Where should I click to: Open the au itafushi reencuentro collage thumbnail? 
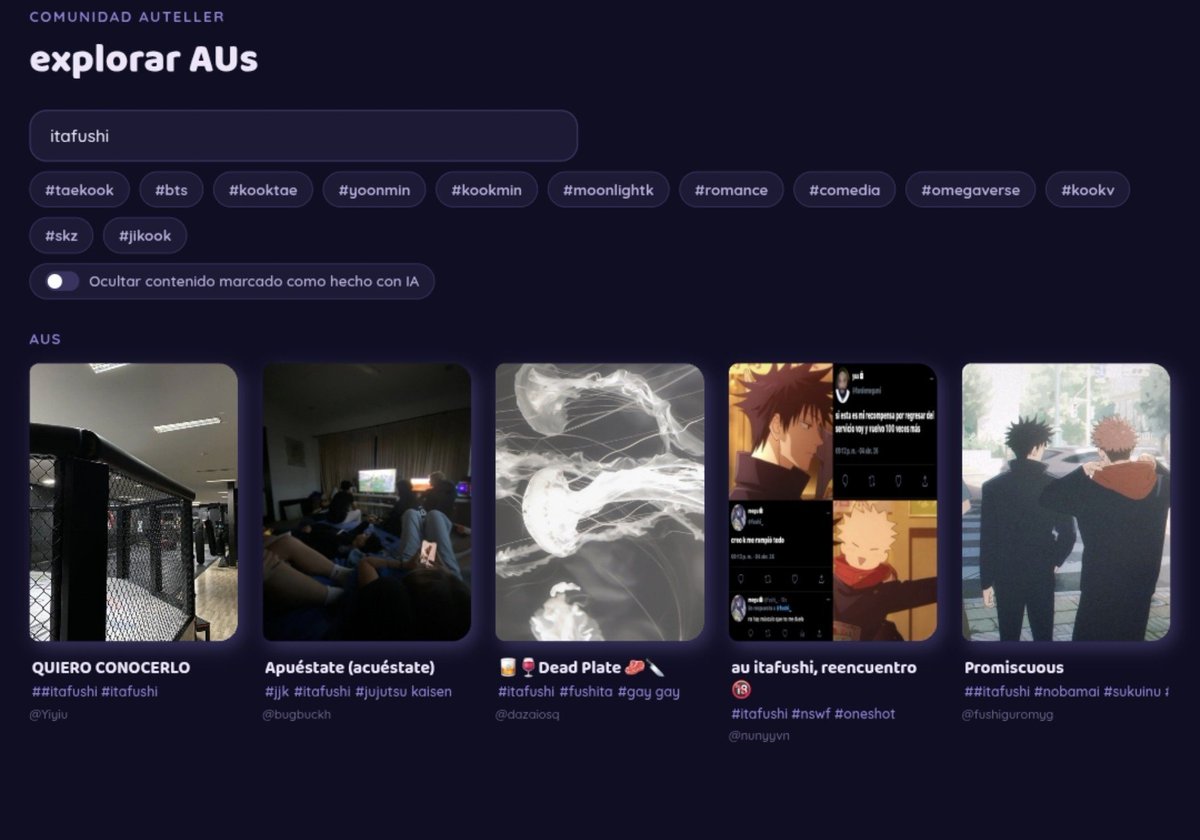[x=833, y=502]
